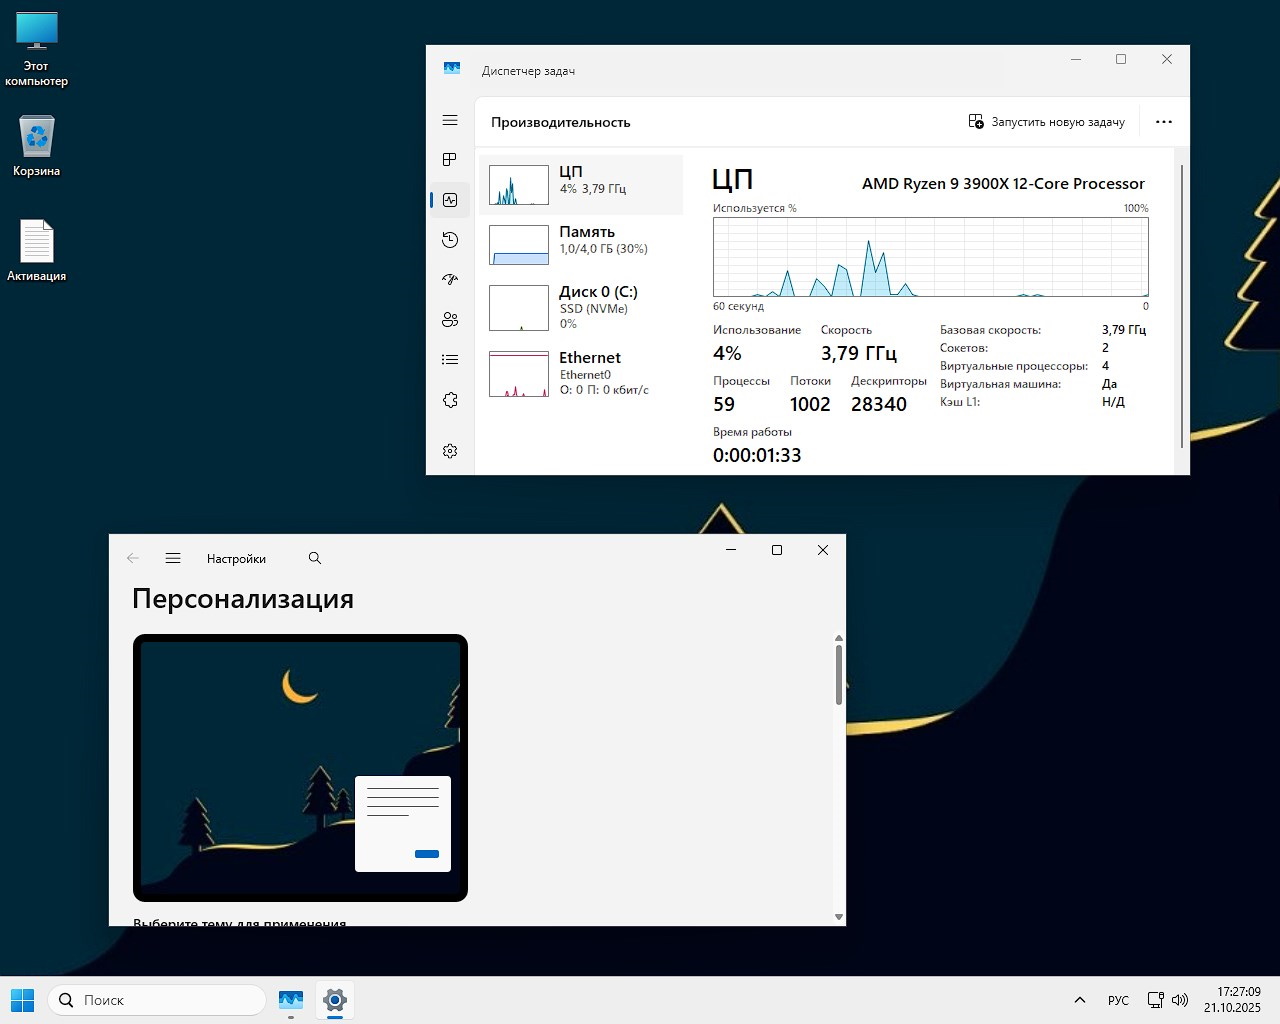
Task: Select Диск 0 (C:) performance item
Action: pyautogui.click(x=581, y=306)
